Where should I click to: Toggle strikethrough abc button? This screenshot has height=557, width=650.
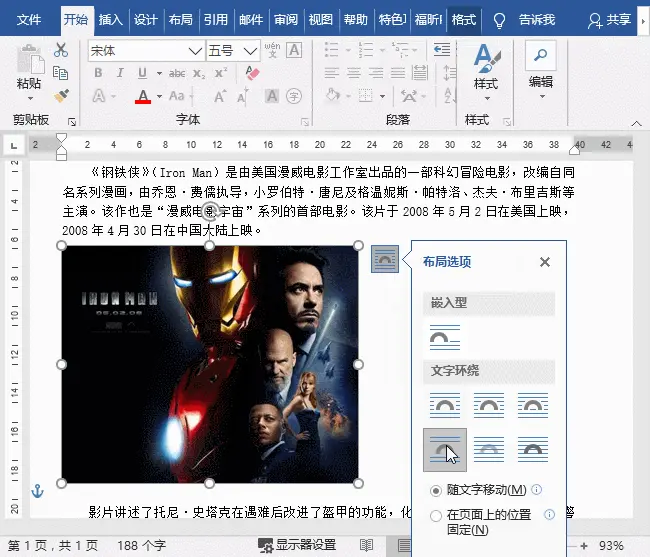(x=177, y=74)
